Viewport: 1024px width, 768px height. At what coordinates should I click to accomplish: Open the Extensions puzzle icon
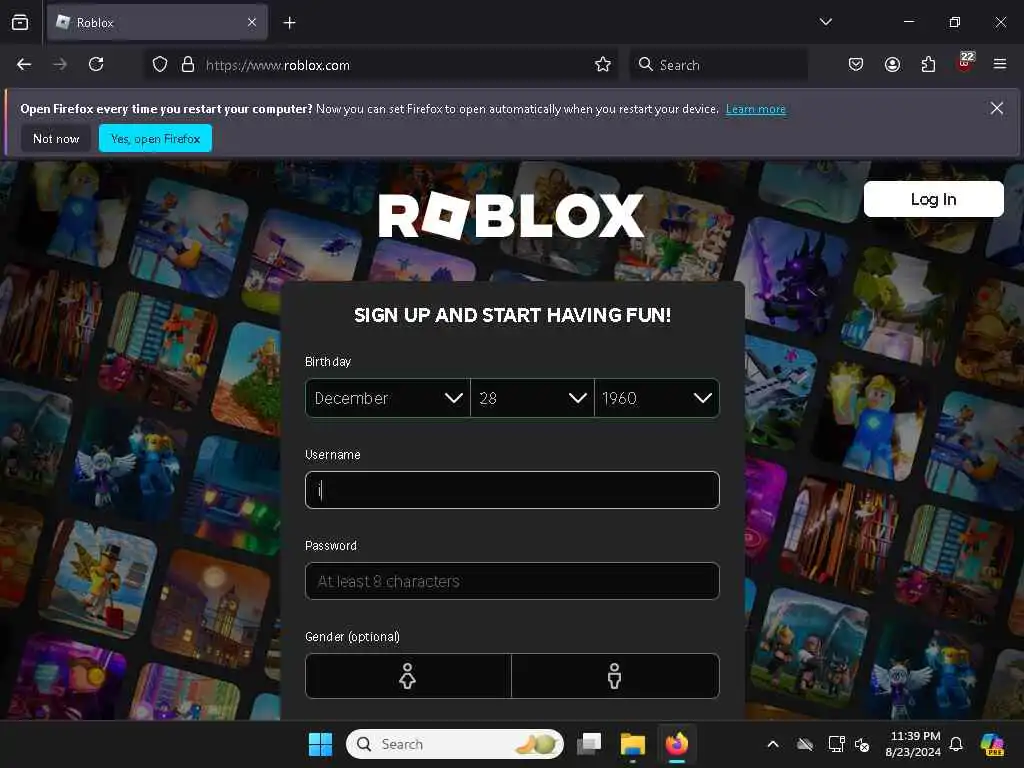click(x=928, y=64)
